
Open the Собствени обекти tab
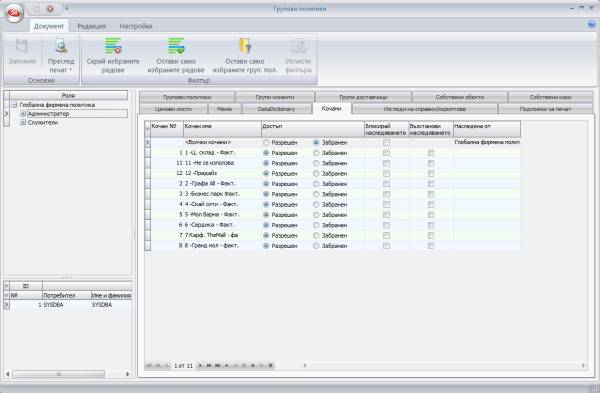point(460,97)
